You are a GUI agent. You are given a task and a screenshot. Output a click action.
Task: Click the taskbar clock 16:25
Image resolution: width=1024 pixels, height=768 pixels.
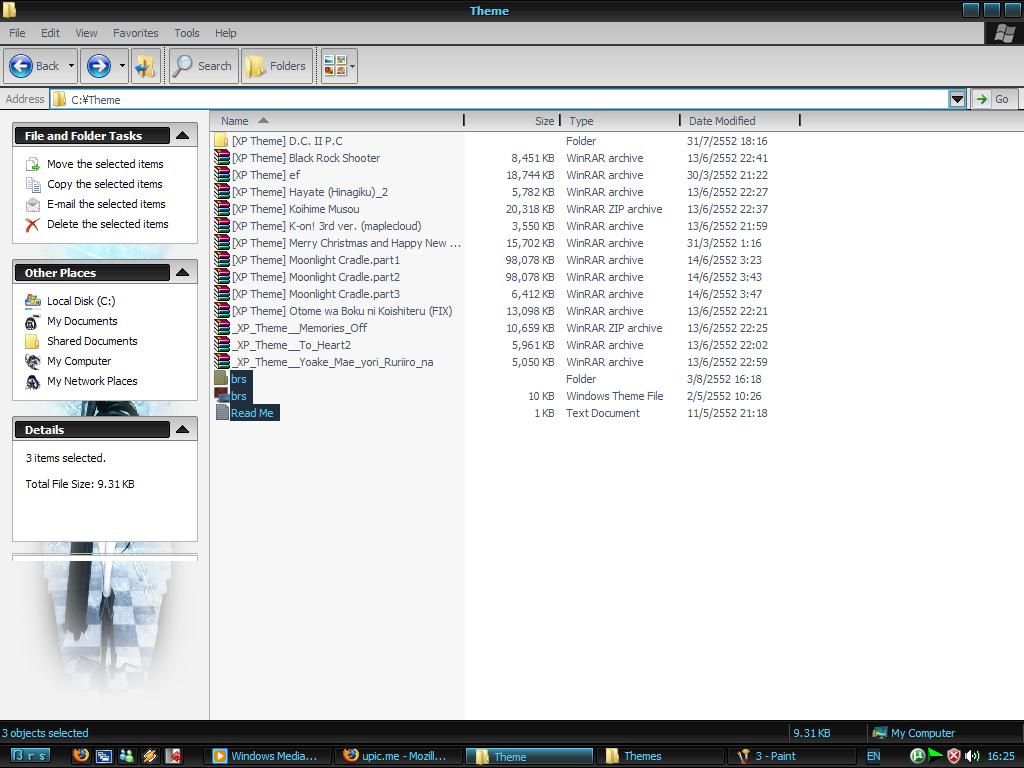coord(1000,756)
